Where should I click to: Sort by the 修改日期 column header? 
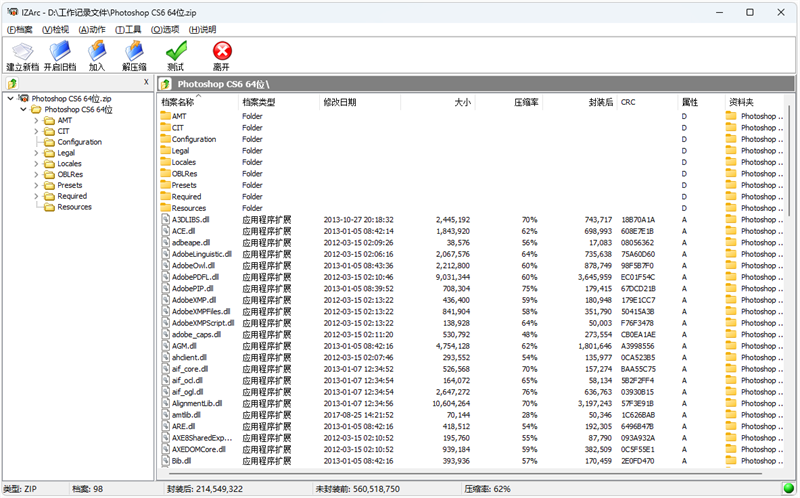pyautogui.click(x=360, y=102)
